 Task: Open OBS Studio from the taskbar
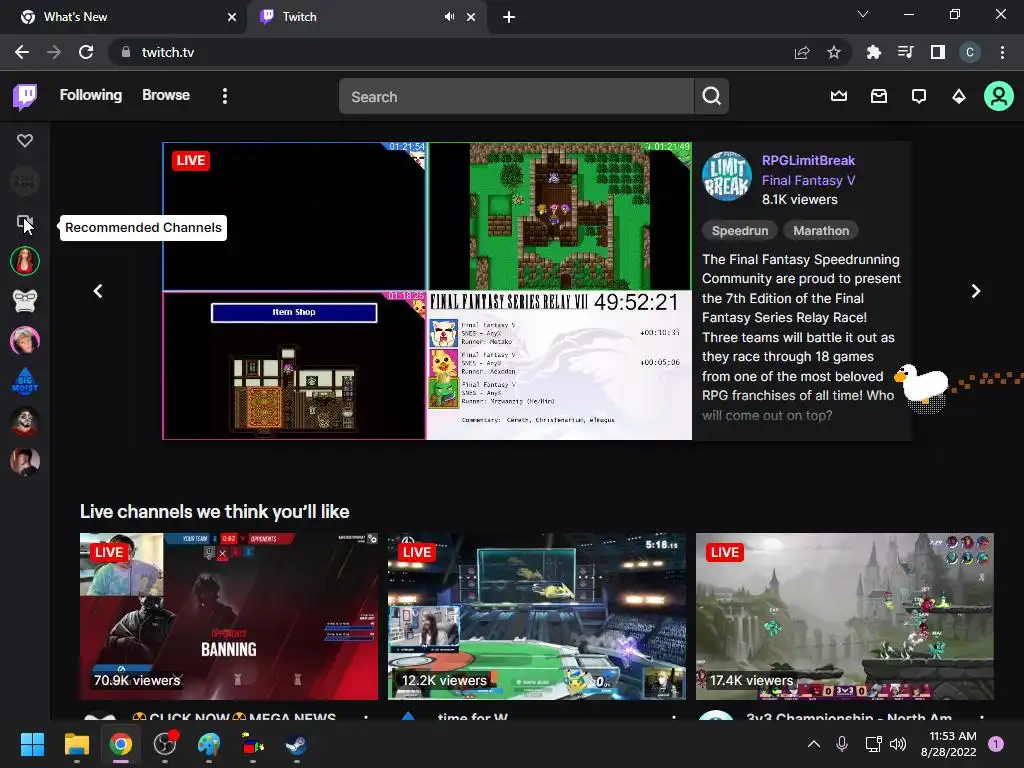pyautogui.click(x=165, y=744)
